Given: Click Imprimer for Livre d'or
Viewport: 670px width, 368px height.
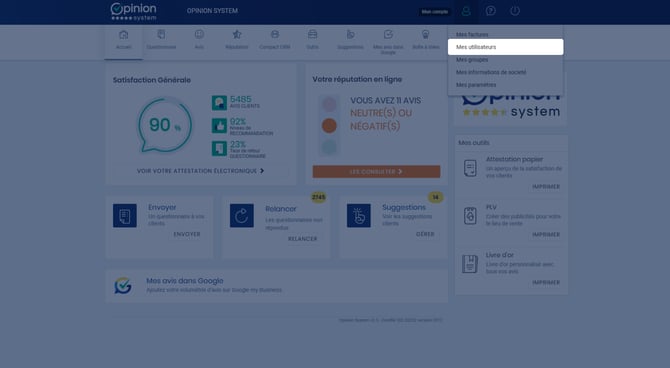Looking at the screenshot, I should (546, 283).
